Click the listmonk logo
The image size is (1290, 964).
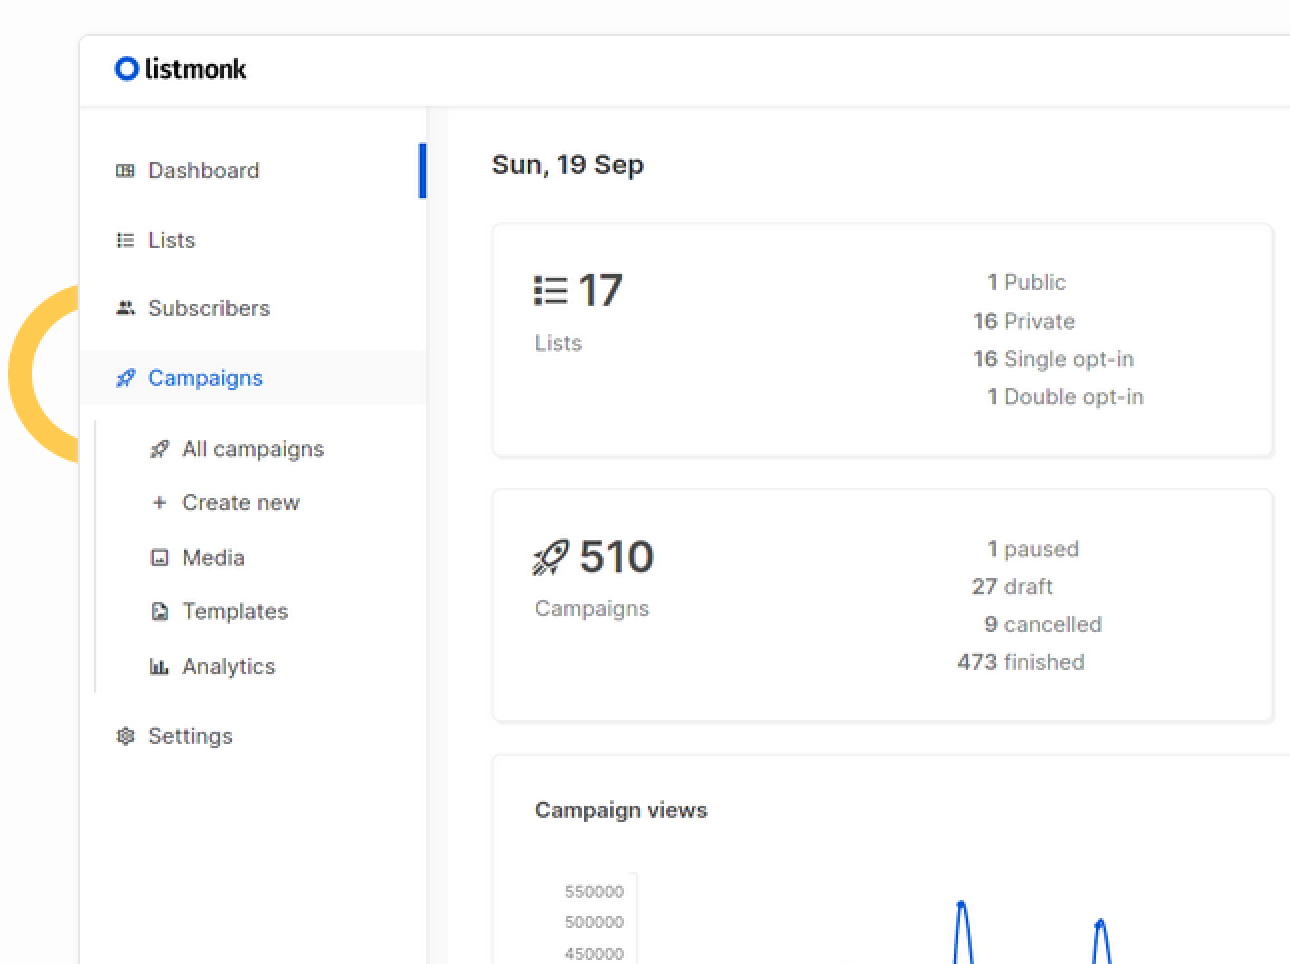point(181,68)
